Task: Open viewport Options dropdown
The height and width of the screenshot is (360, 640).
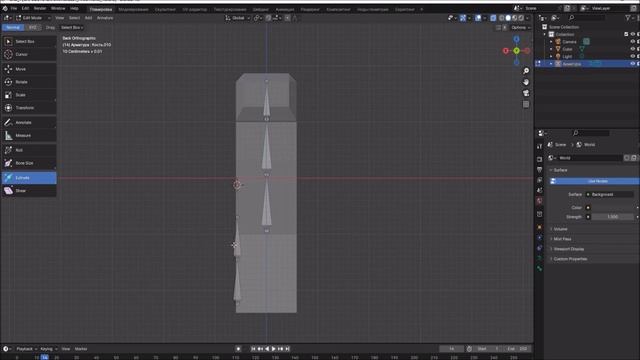Action: tap(520, 27)
